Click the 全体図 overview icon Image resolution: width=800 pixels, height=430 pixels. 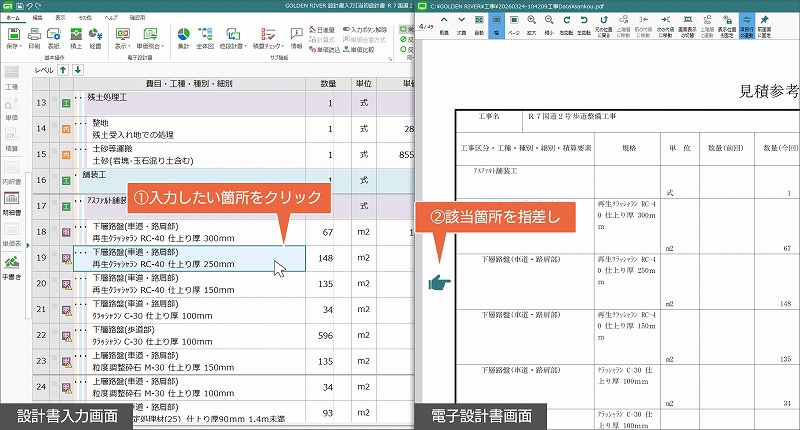205,35
